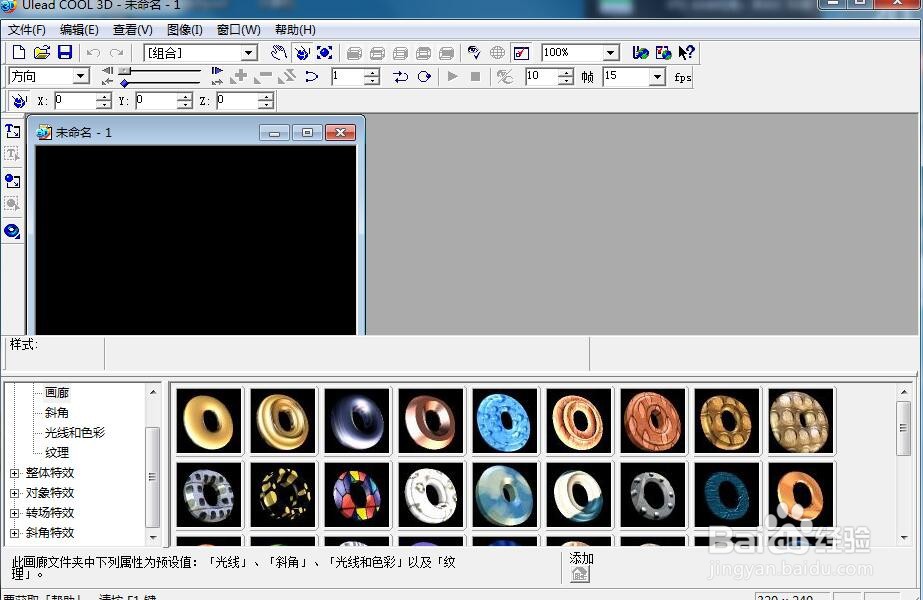This screenshot has height=600, width=923.
Task: Select the Resize object tool
Action: pyautogui.click(x=325, y=52)
